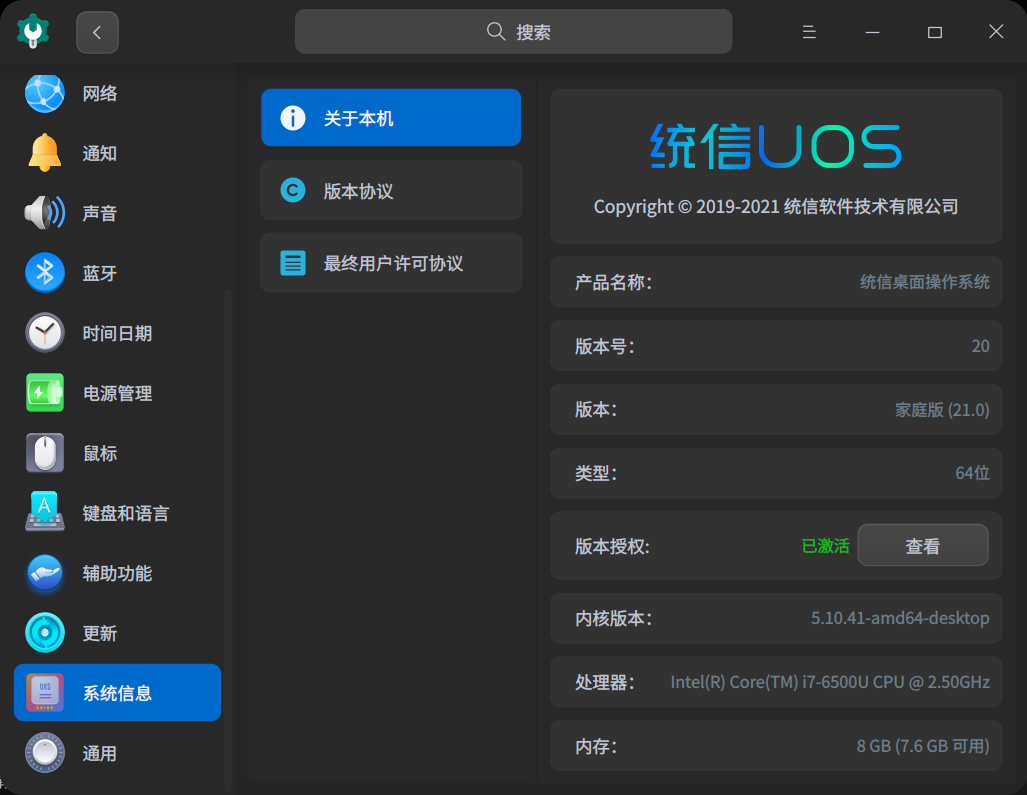Select the 声音 speaker icon
The image size is (1027, 795).
(45, 213)
